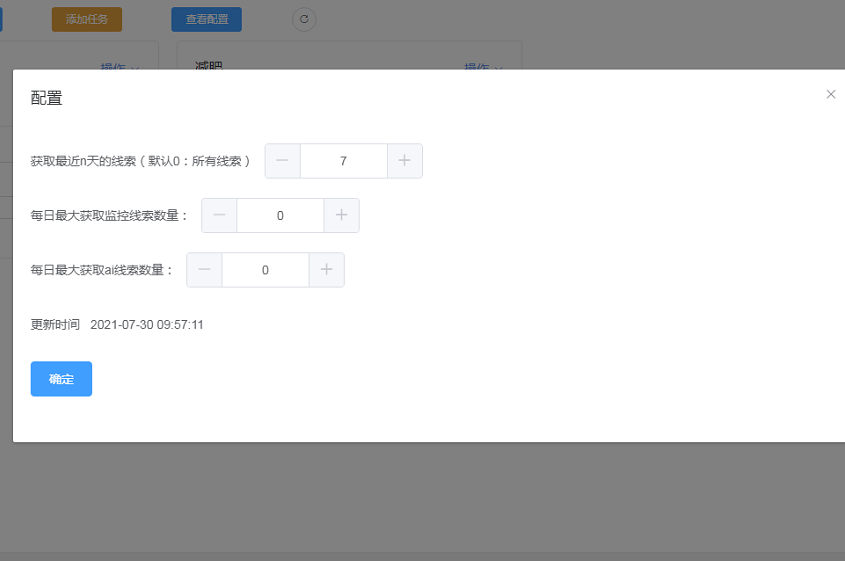Viewport: 845px width, 561px height.
Task: Increase the recent n days value
Action: pyautogui.click(x=405, y=161)
